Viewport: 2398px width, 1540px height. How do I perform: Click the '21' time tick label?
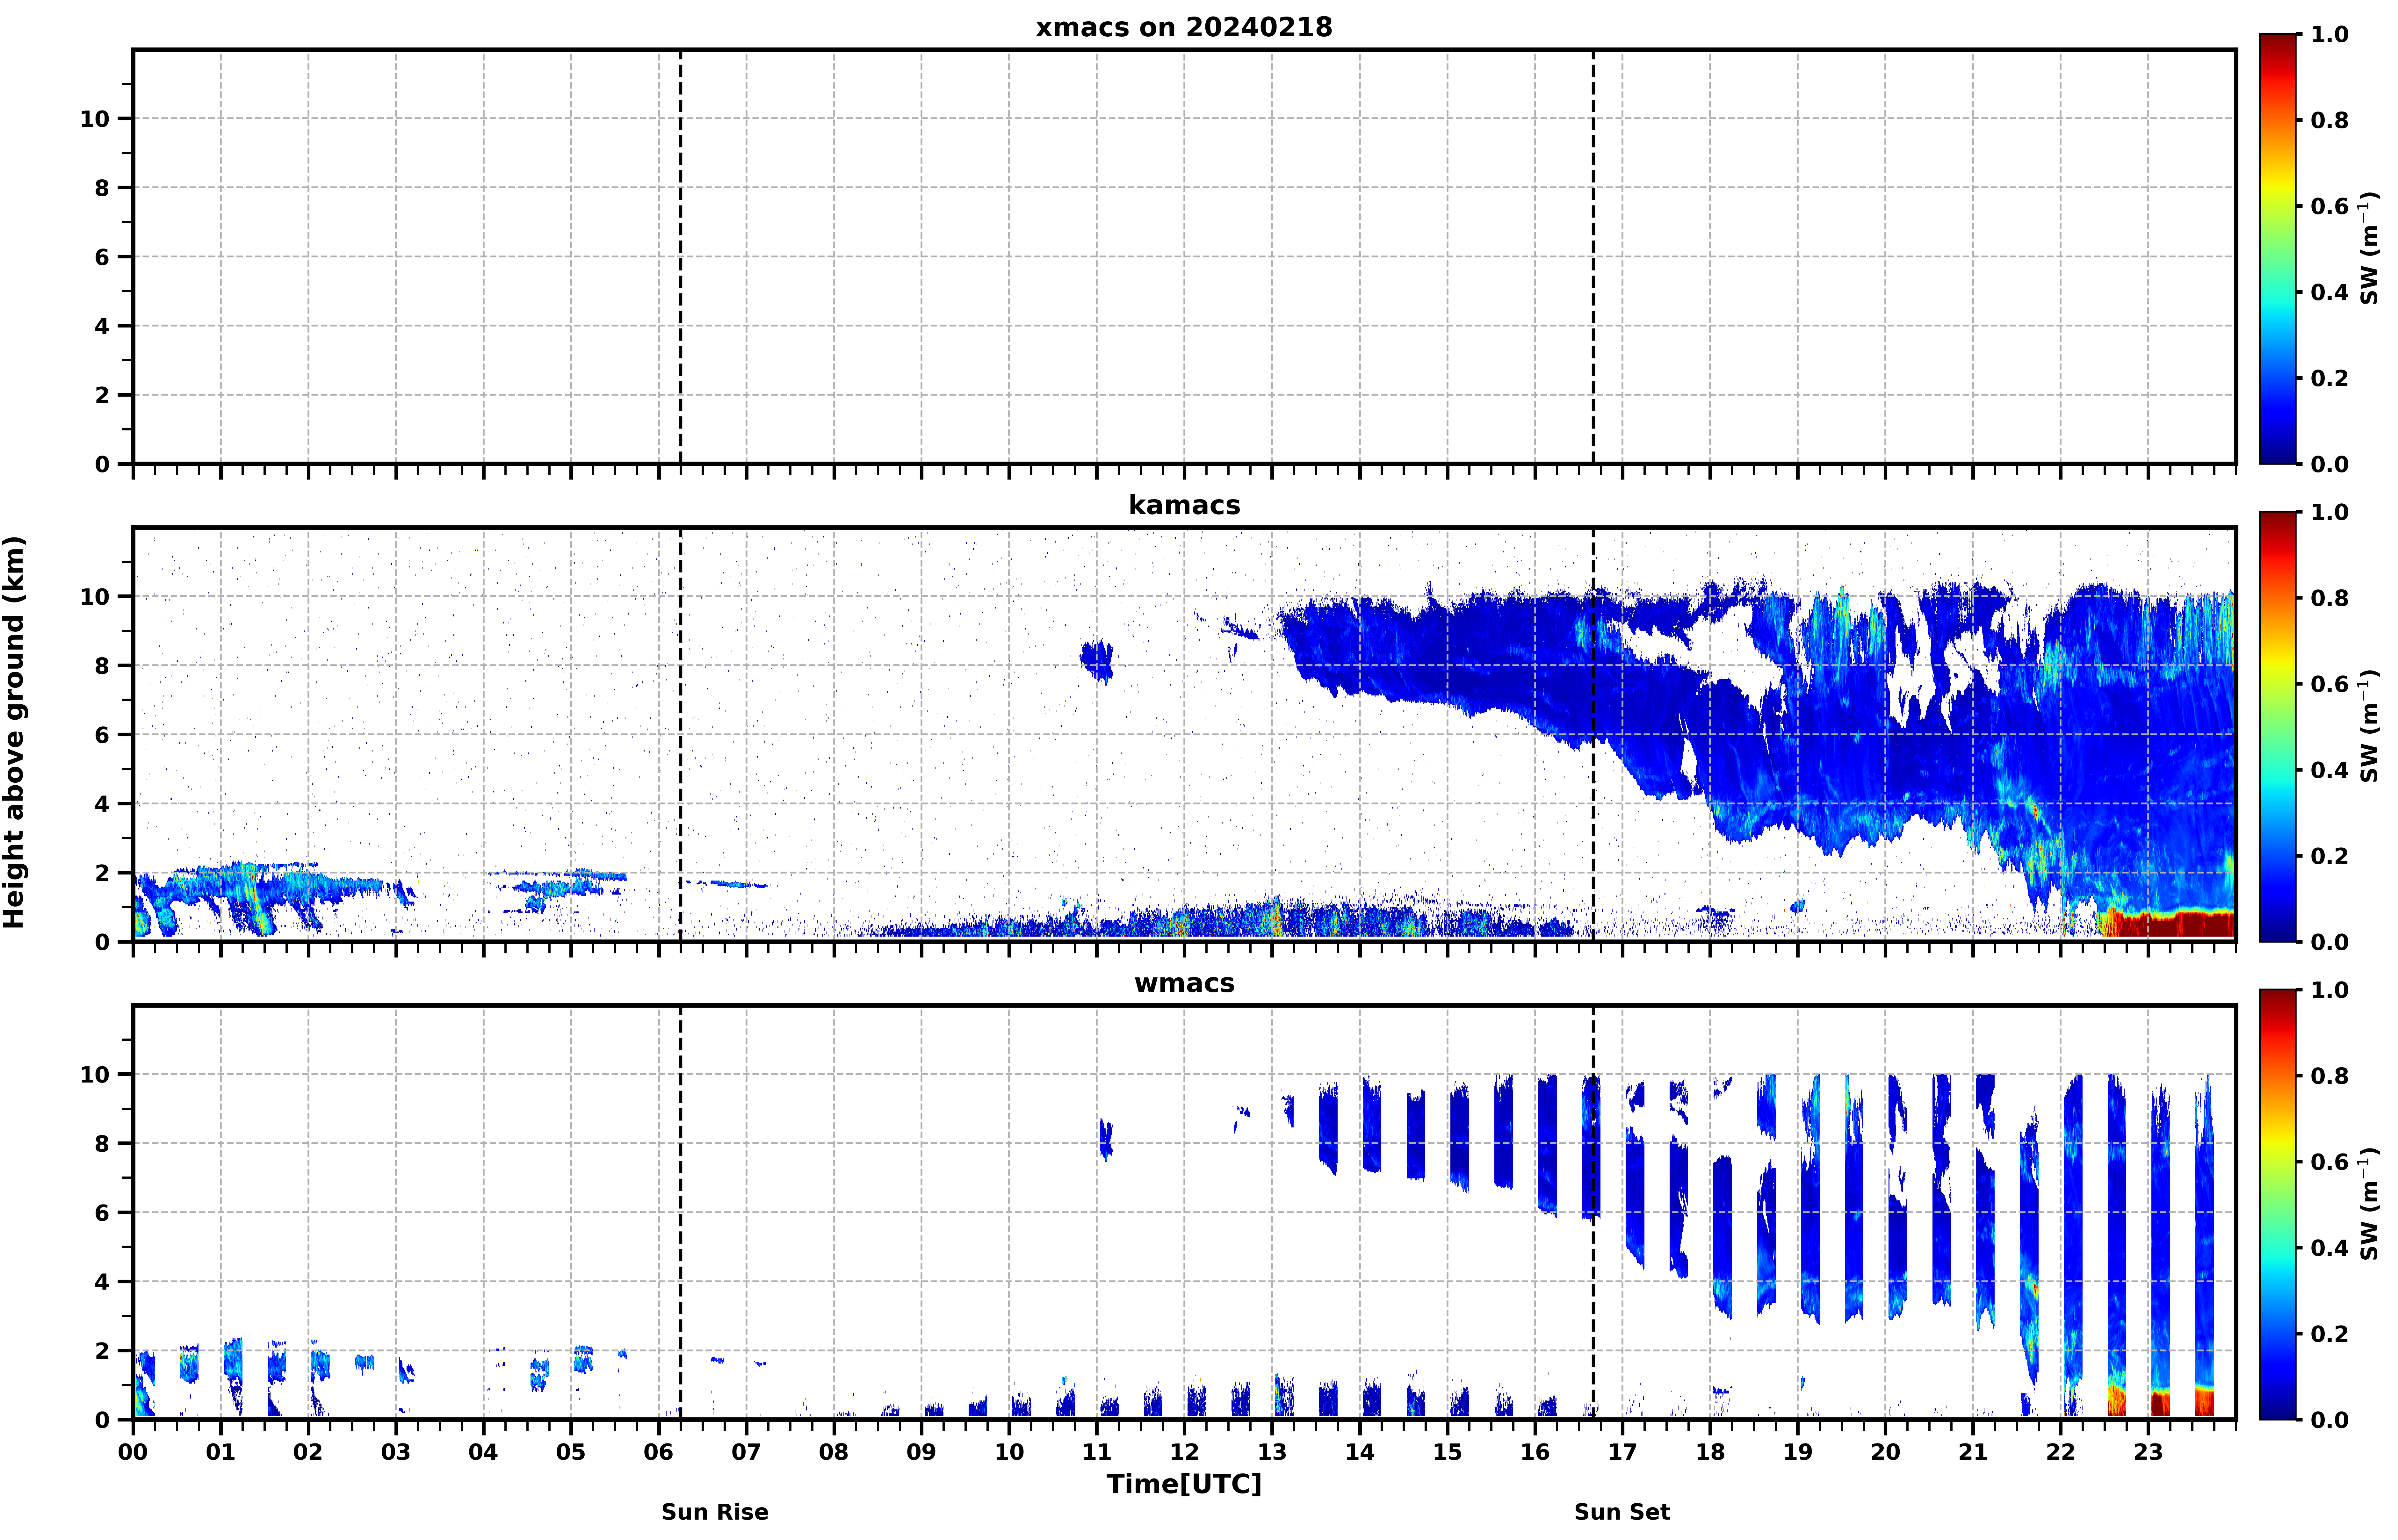coord(1973,1452)
